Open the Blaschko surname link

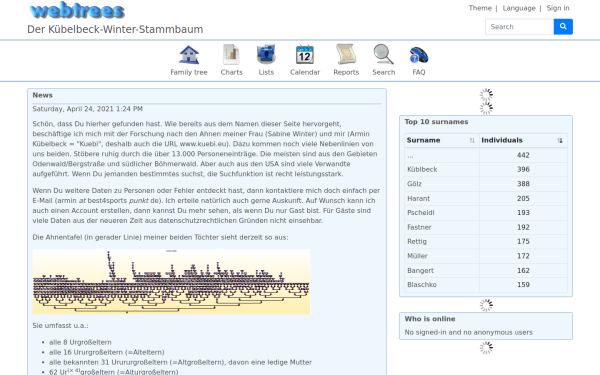pyautogui.click(x=422, y=285)
